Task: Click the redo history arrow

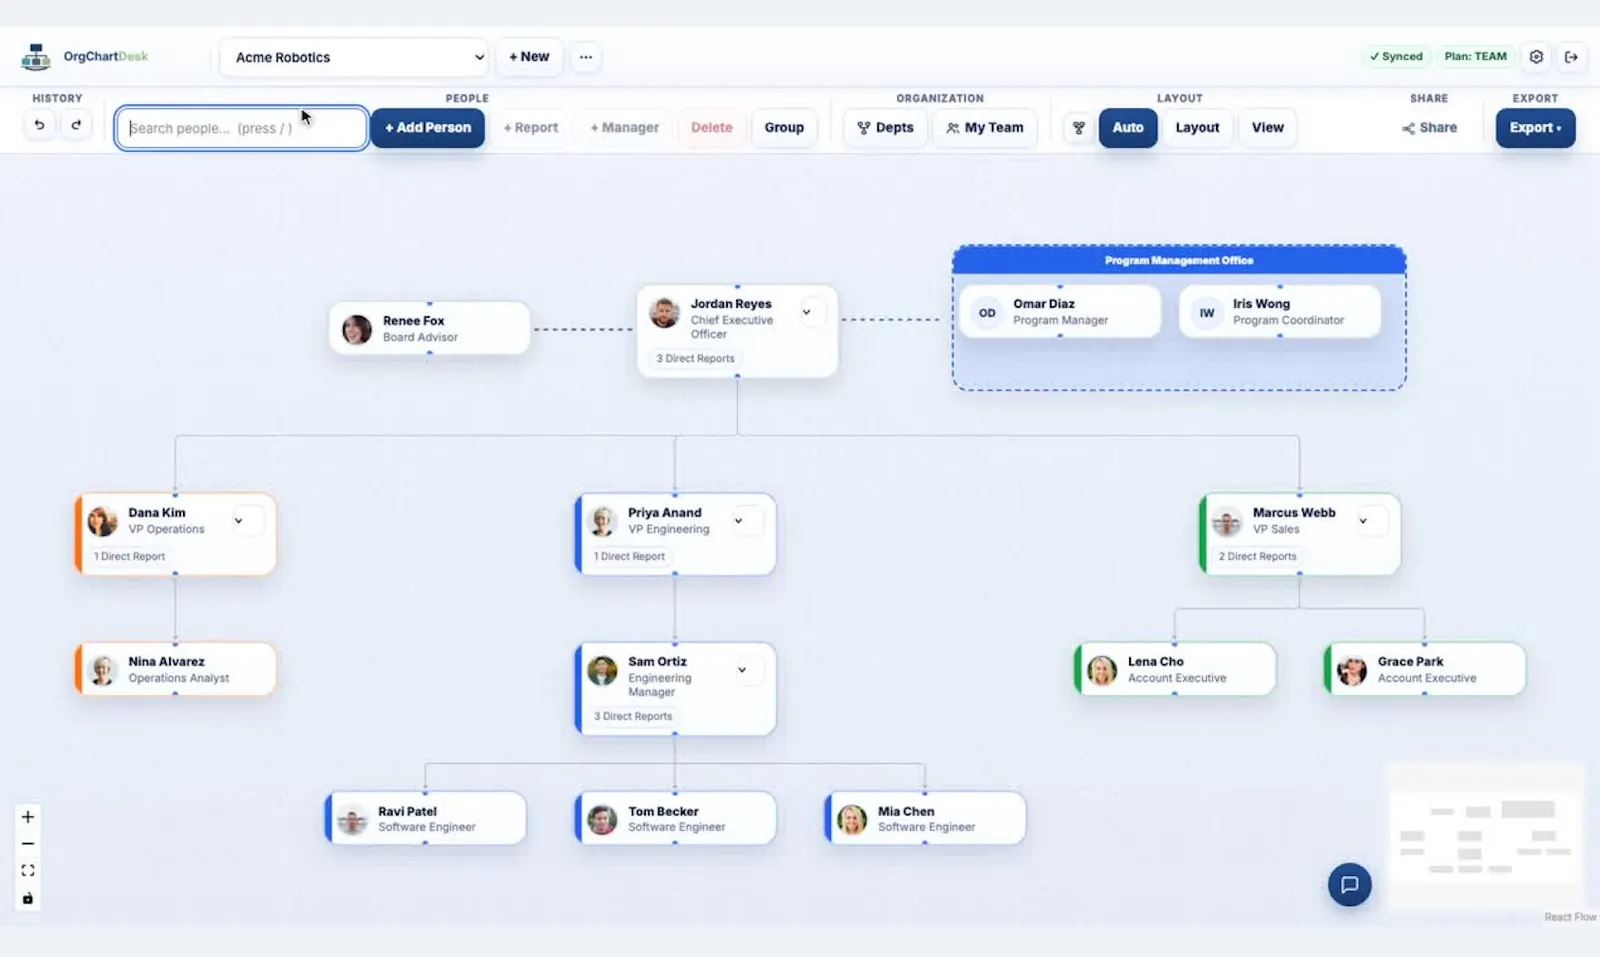Action: (76, 126)
